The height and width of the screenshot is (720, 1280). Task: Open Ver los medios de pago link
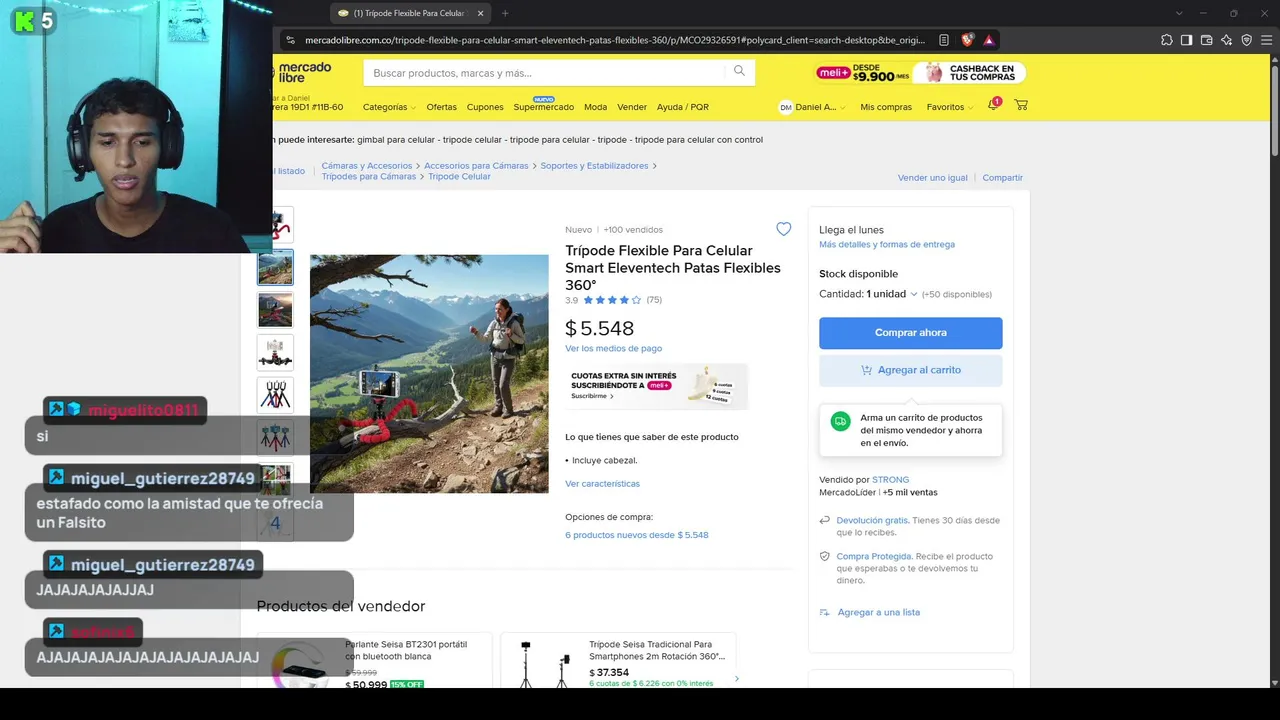pyautogui.click(x=613, y=348)
